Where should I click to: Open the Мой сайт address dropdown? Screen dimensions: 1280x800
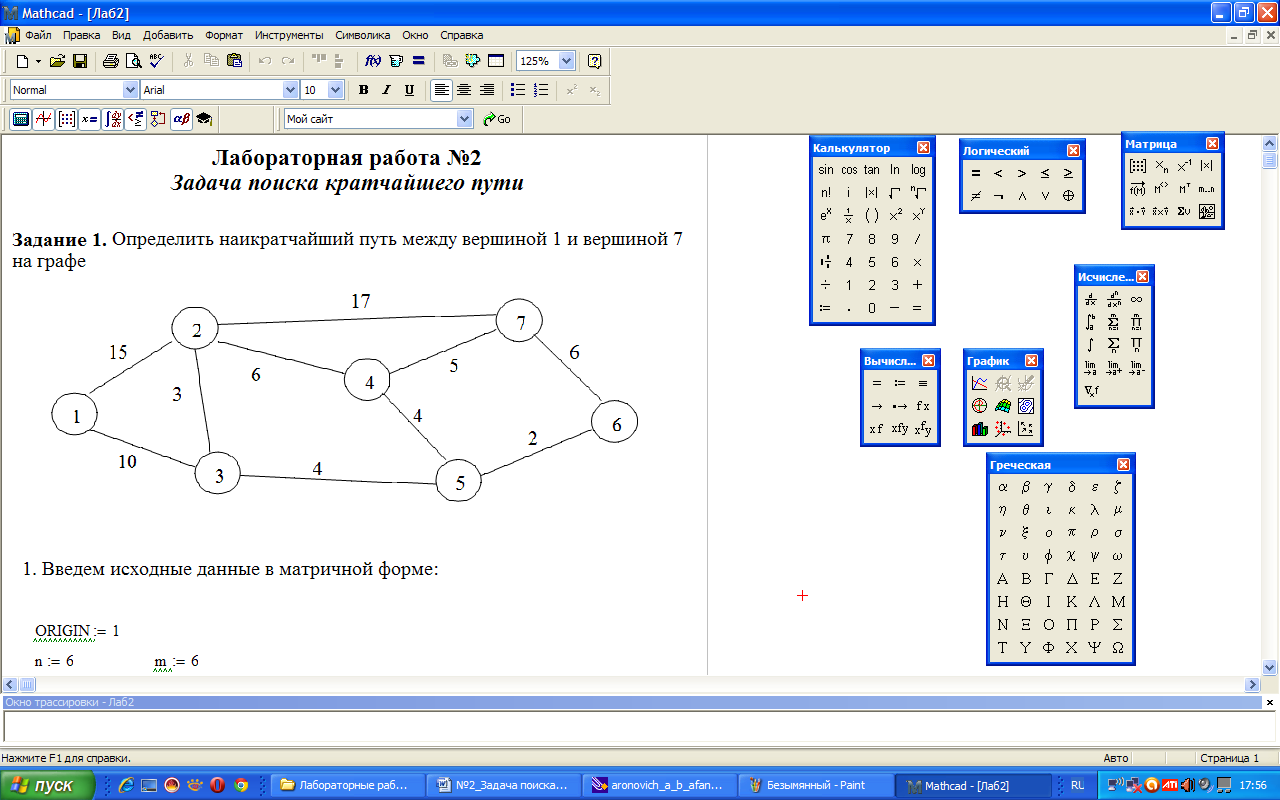click(x=465, y=119)
